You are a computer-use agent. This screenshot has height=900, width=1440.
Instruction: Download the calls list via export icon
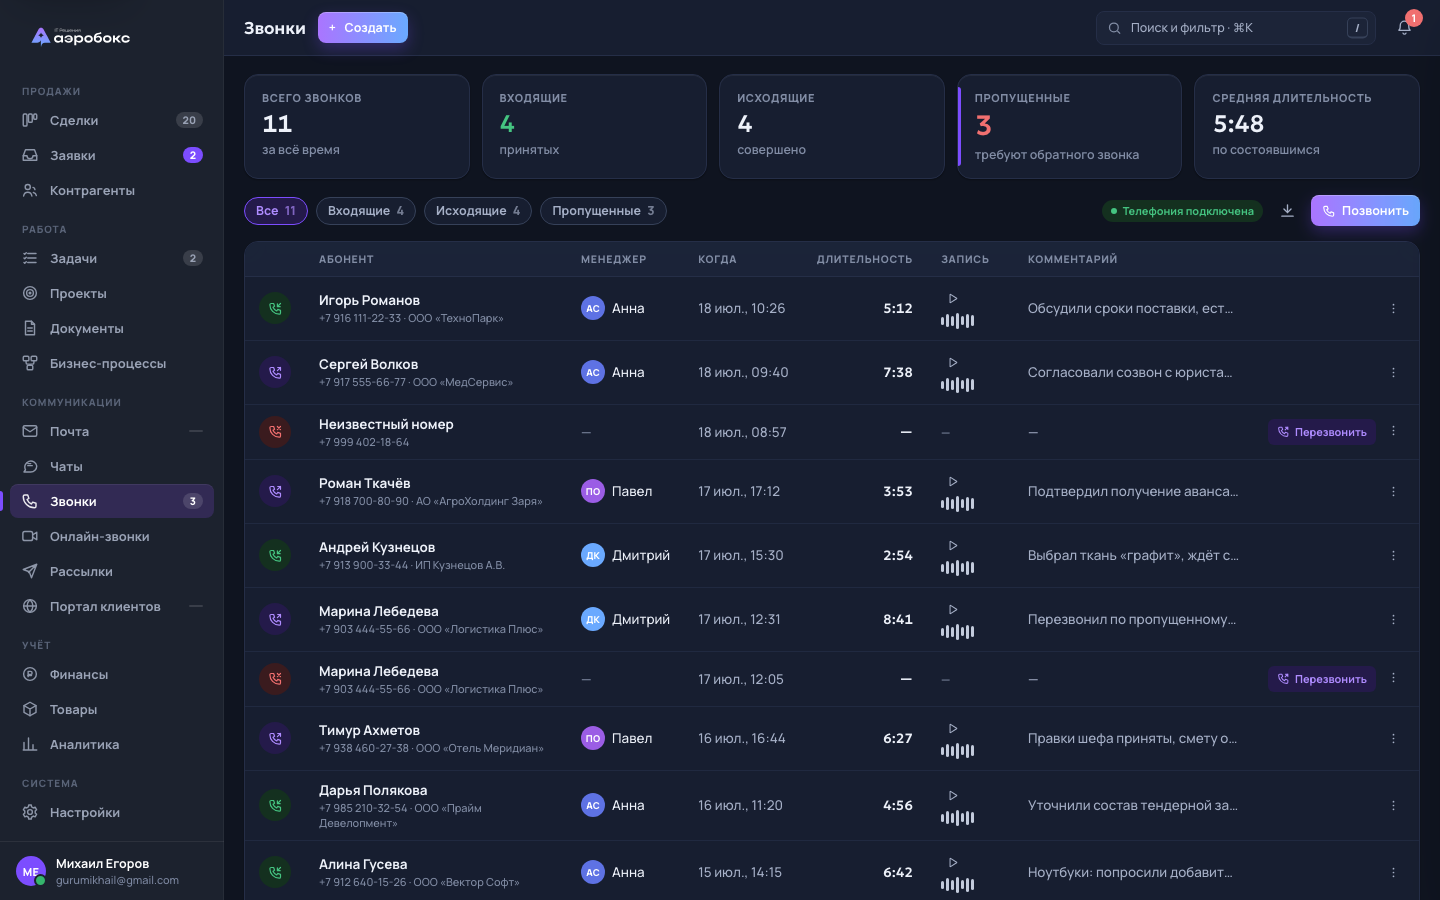click(1287, 211)
